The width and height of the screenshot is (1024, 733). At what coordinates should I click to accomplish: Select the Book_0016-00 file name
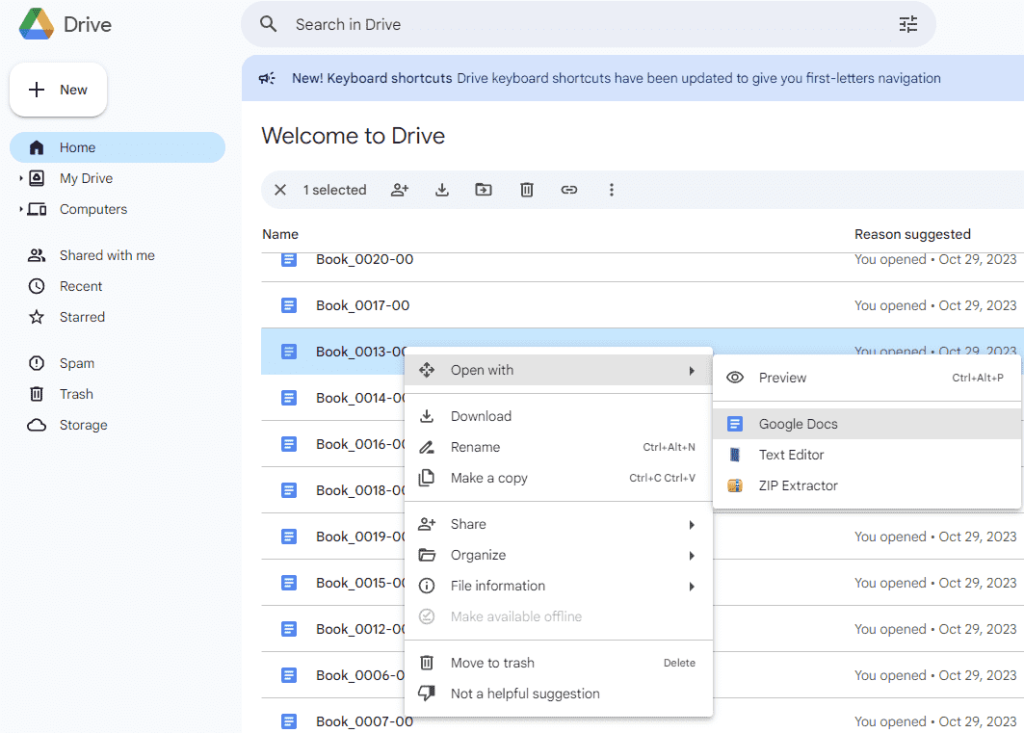click(360, 444)
